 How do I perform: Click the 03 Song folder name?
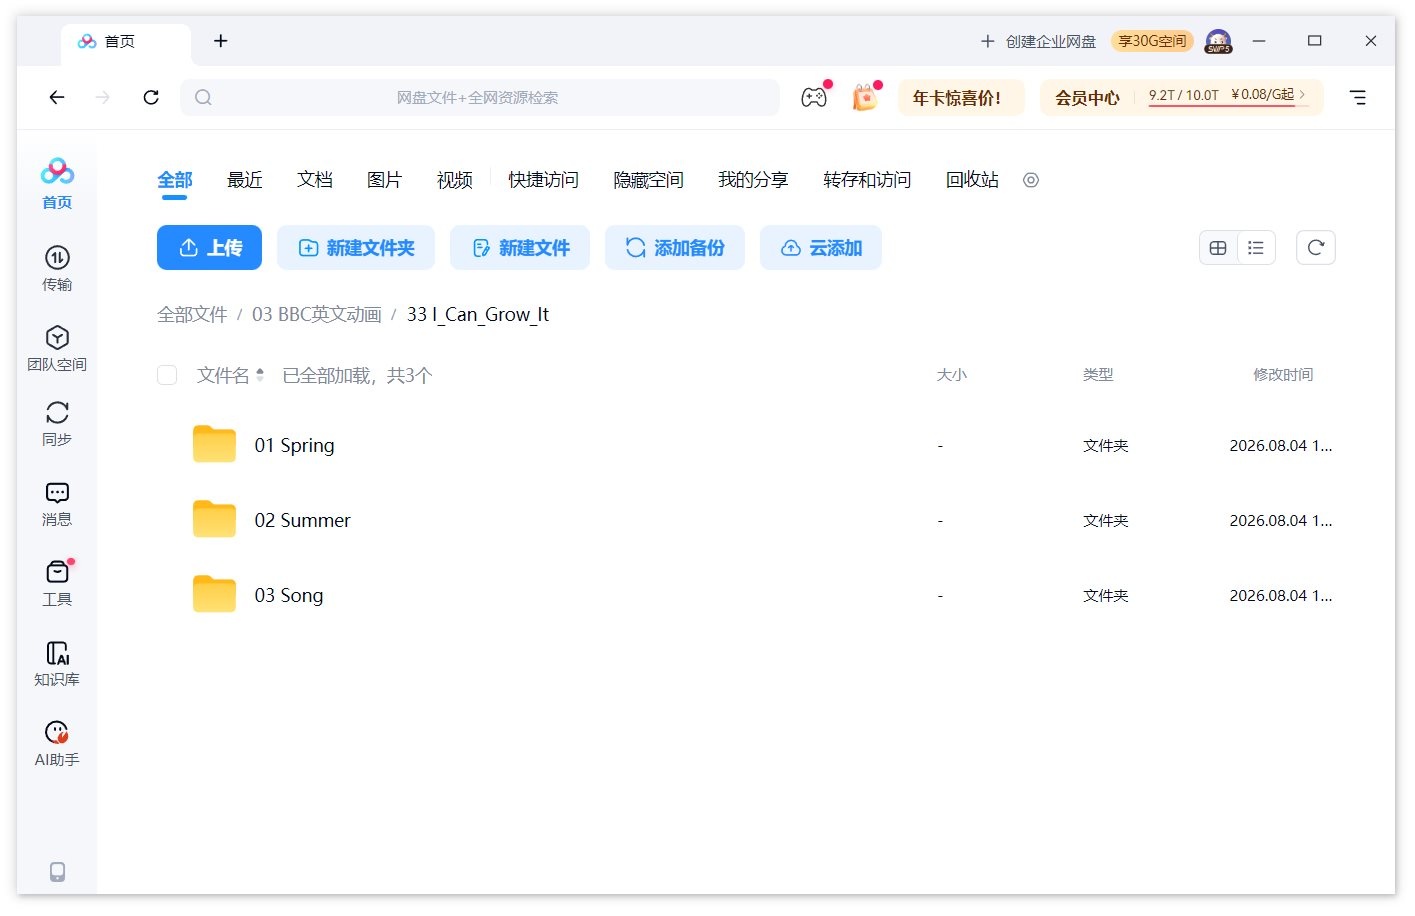pyautogui.click(x=289, y=595)
